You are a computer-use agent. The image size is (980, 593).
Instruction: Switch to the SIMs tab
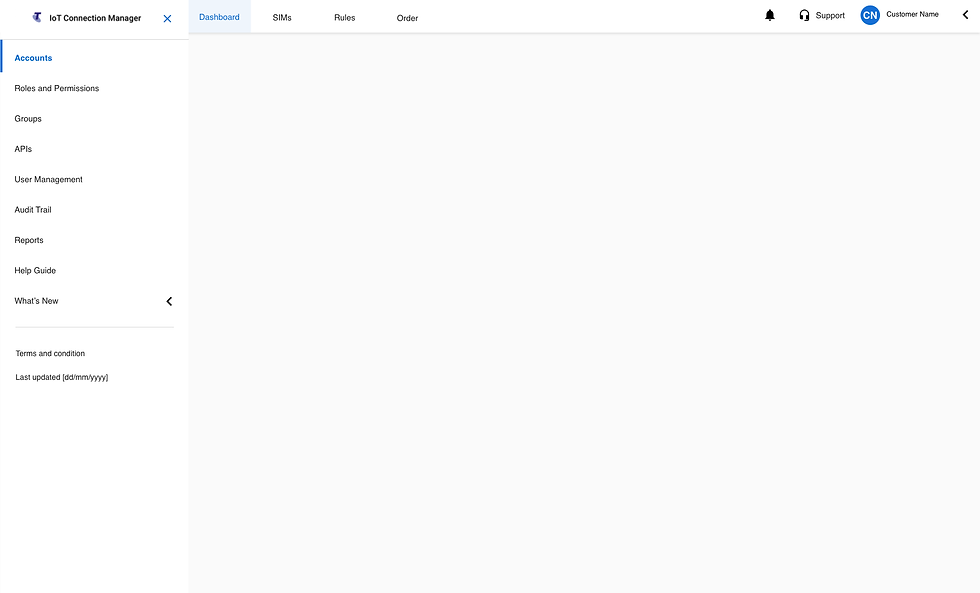click(282, 17)
